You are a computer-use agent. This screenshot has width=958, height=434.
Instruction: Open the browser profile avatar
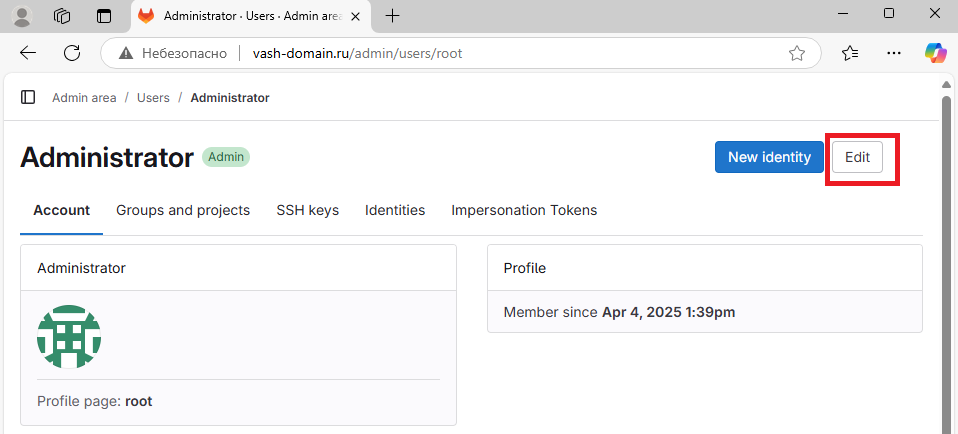click(22, 16)
